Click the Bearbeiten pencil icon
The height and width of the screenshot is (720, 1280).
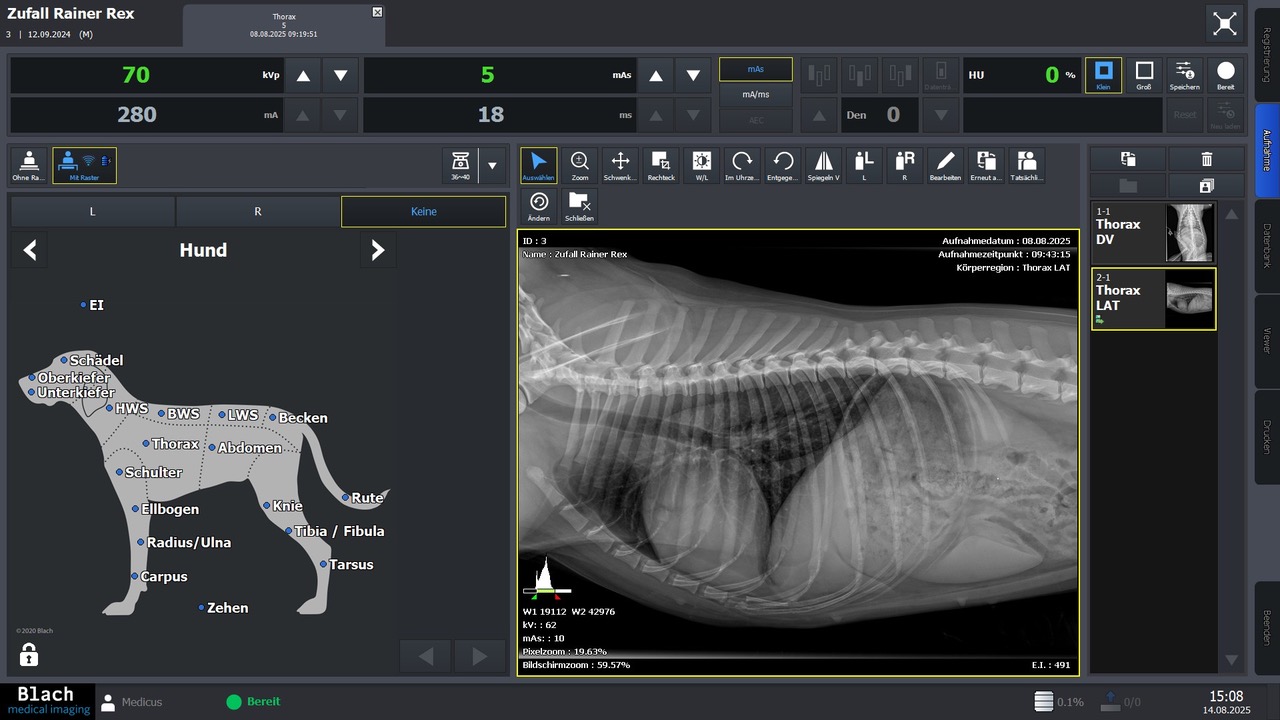(x=945, y=165)
